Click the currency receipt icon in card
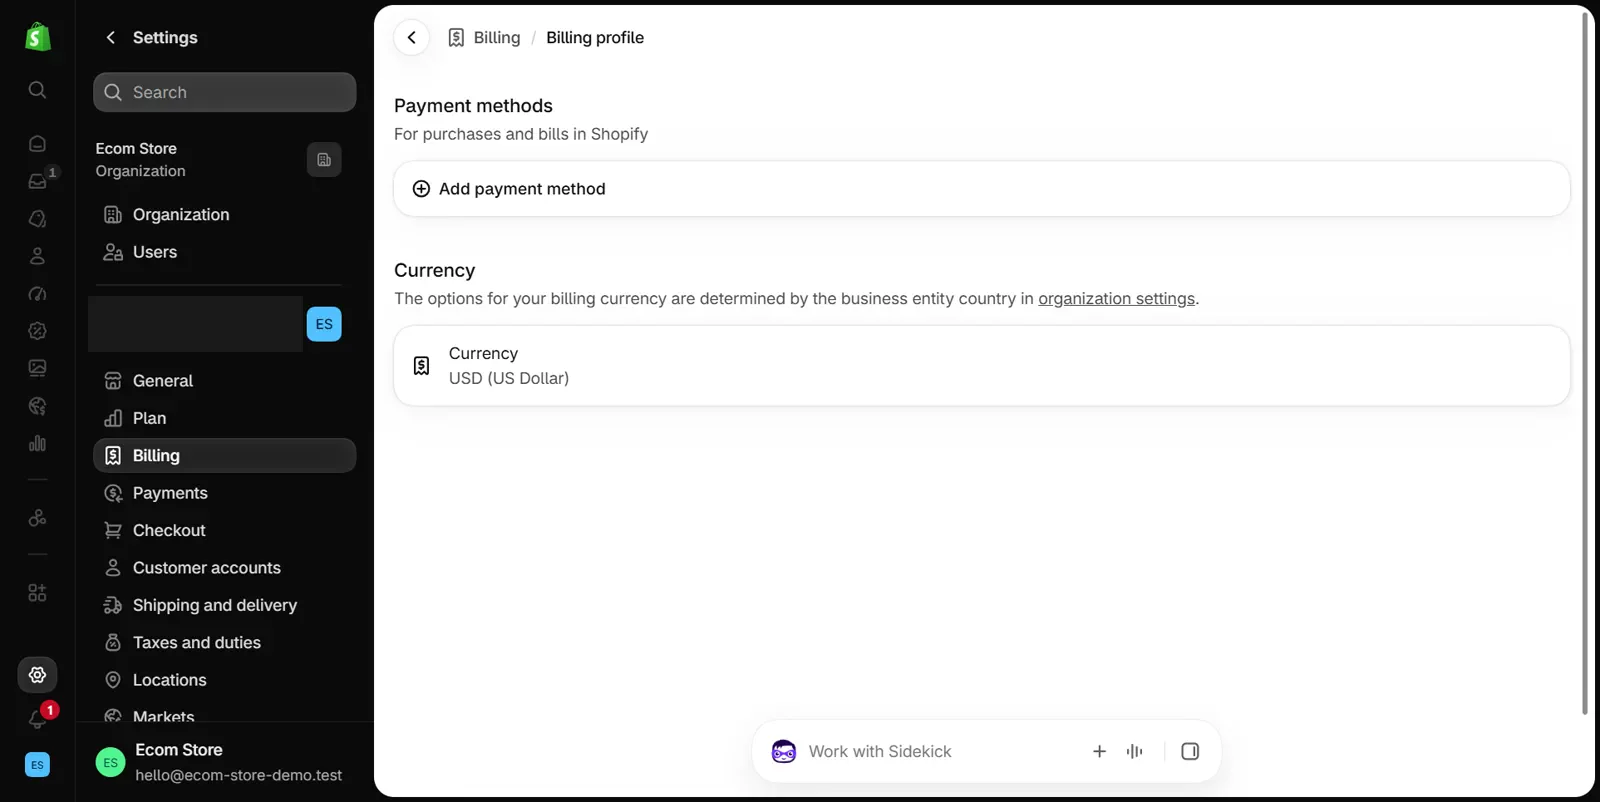The width and height of the screenshot is (1600, 802). point(421,366)
